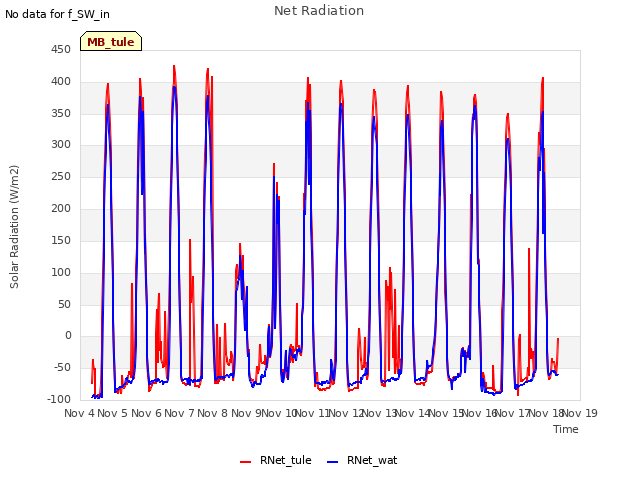Click the 300 y-axis tick label
640x480 pixels.
pos(61,144)
